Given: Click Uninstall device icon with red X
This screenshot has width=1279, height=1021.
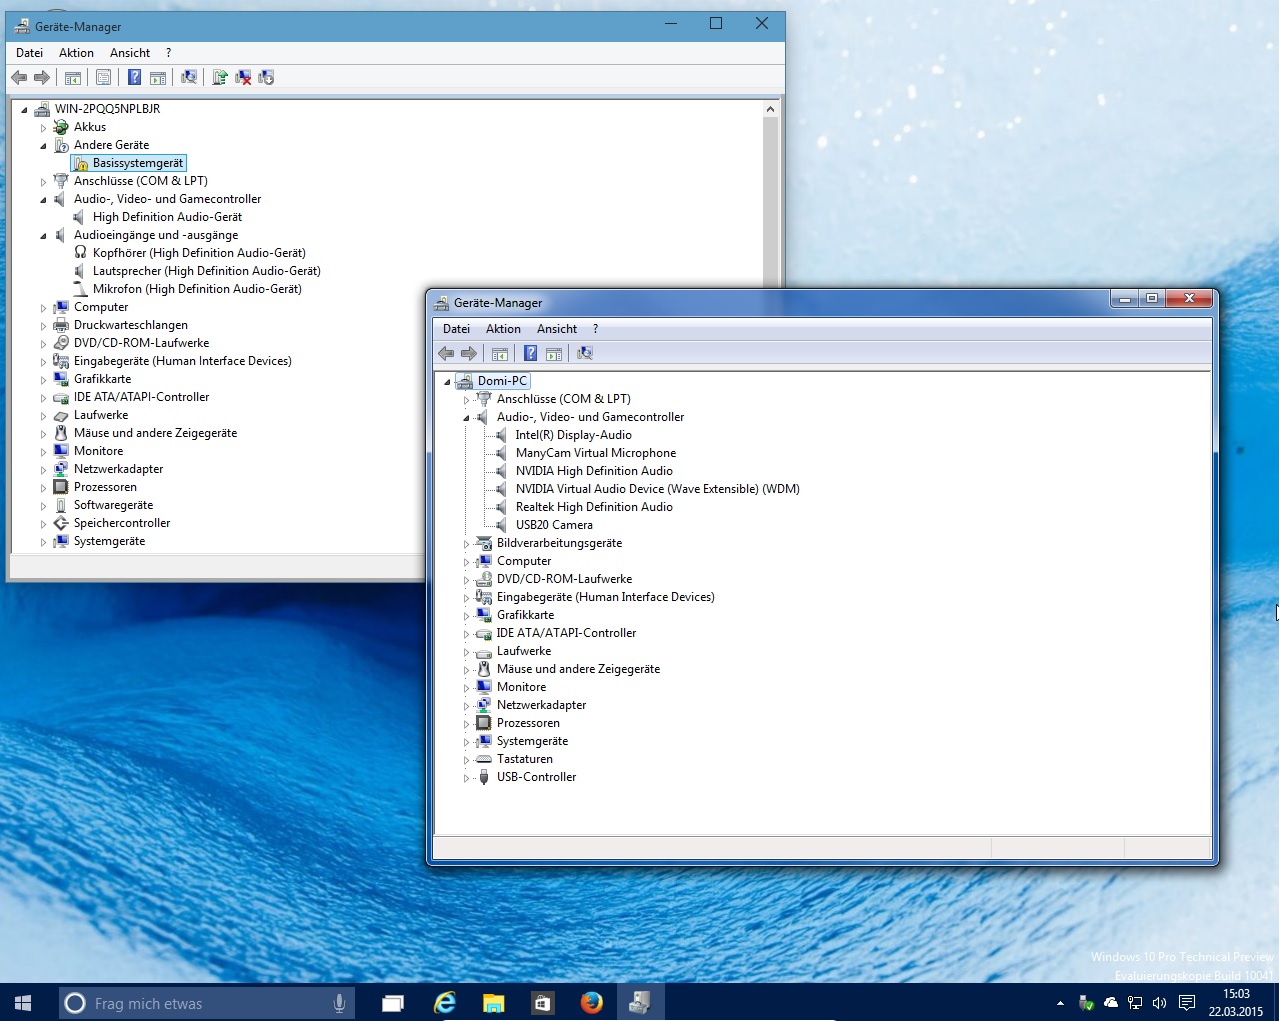Looking at the screenshot, I should [x=243, y=78].
